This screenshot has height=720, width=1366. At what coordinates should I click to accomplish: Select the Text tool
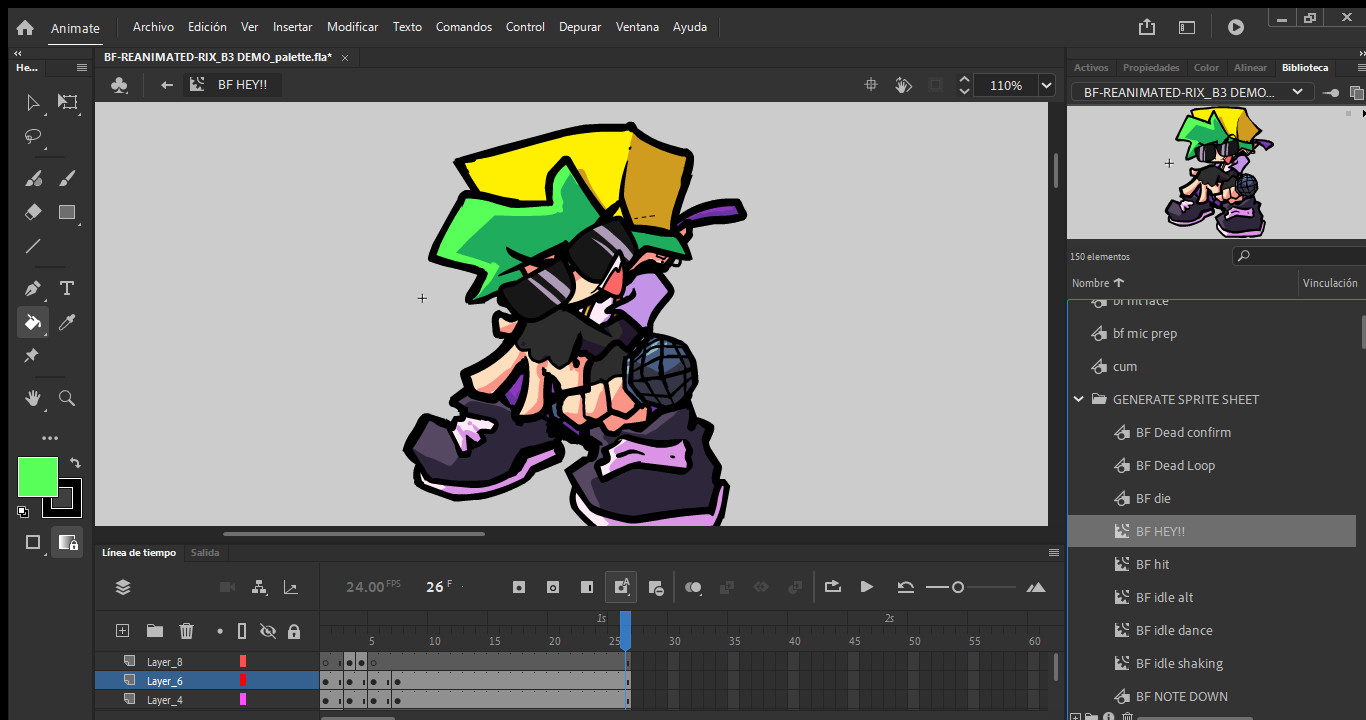point(67,289)
